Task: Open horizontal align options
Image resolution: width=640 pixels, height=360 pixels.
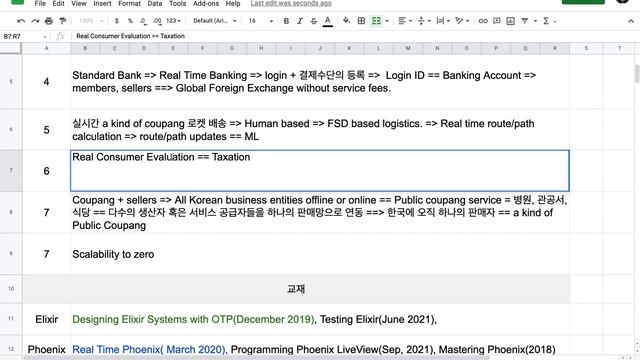Action: [404, 21]
